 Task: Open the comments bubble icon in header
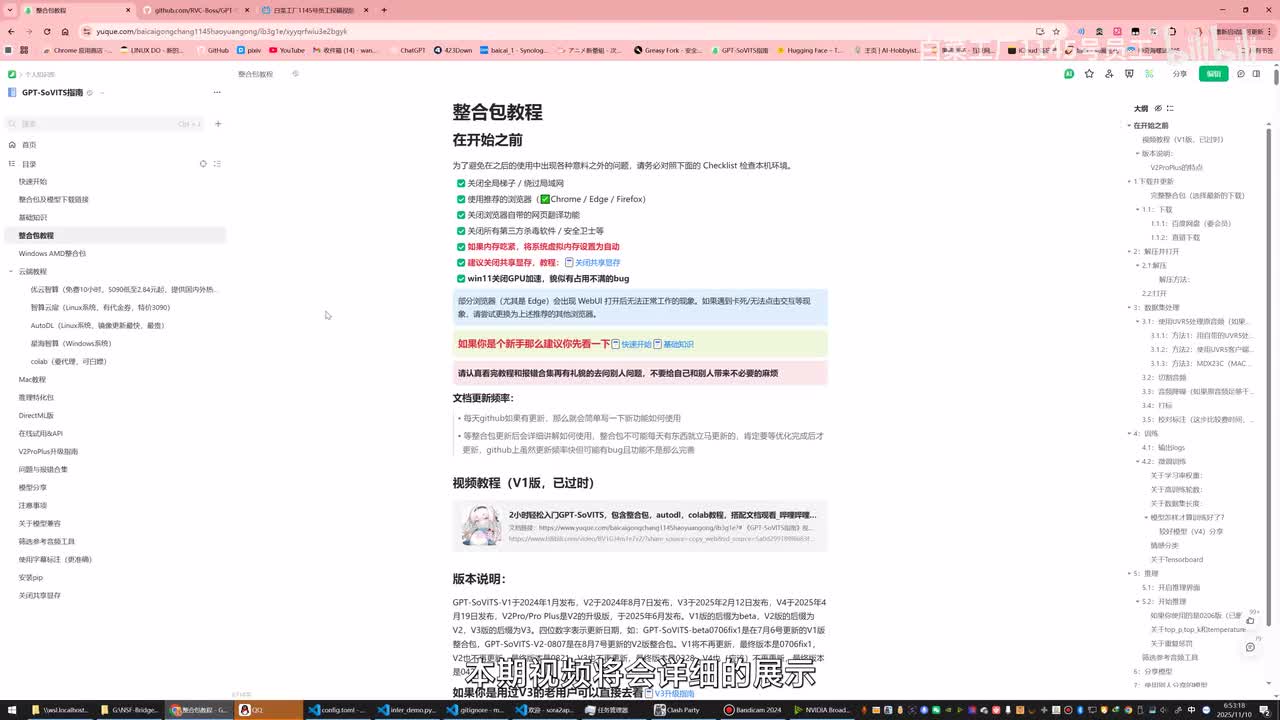coord(1241,73)
